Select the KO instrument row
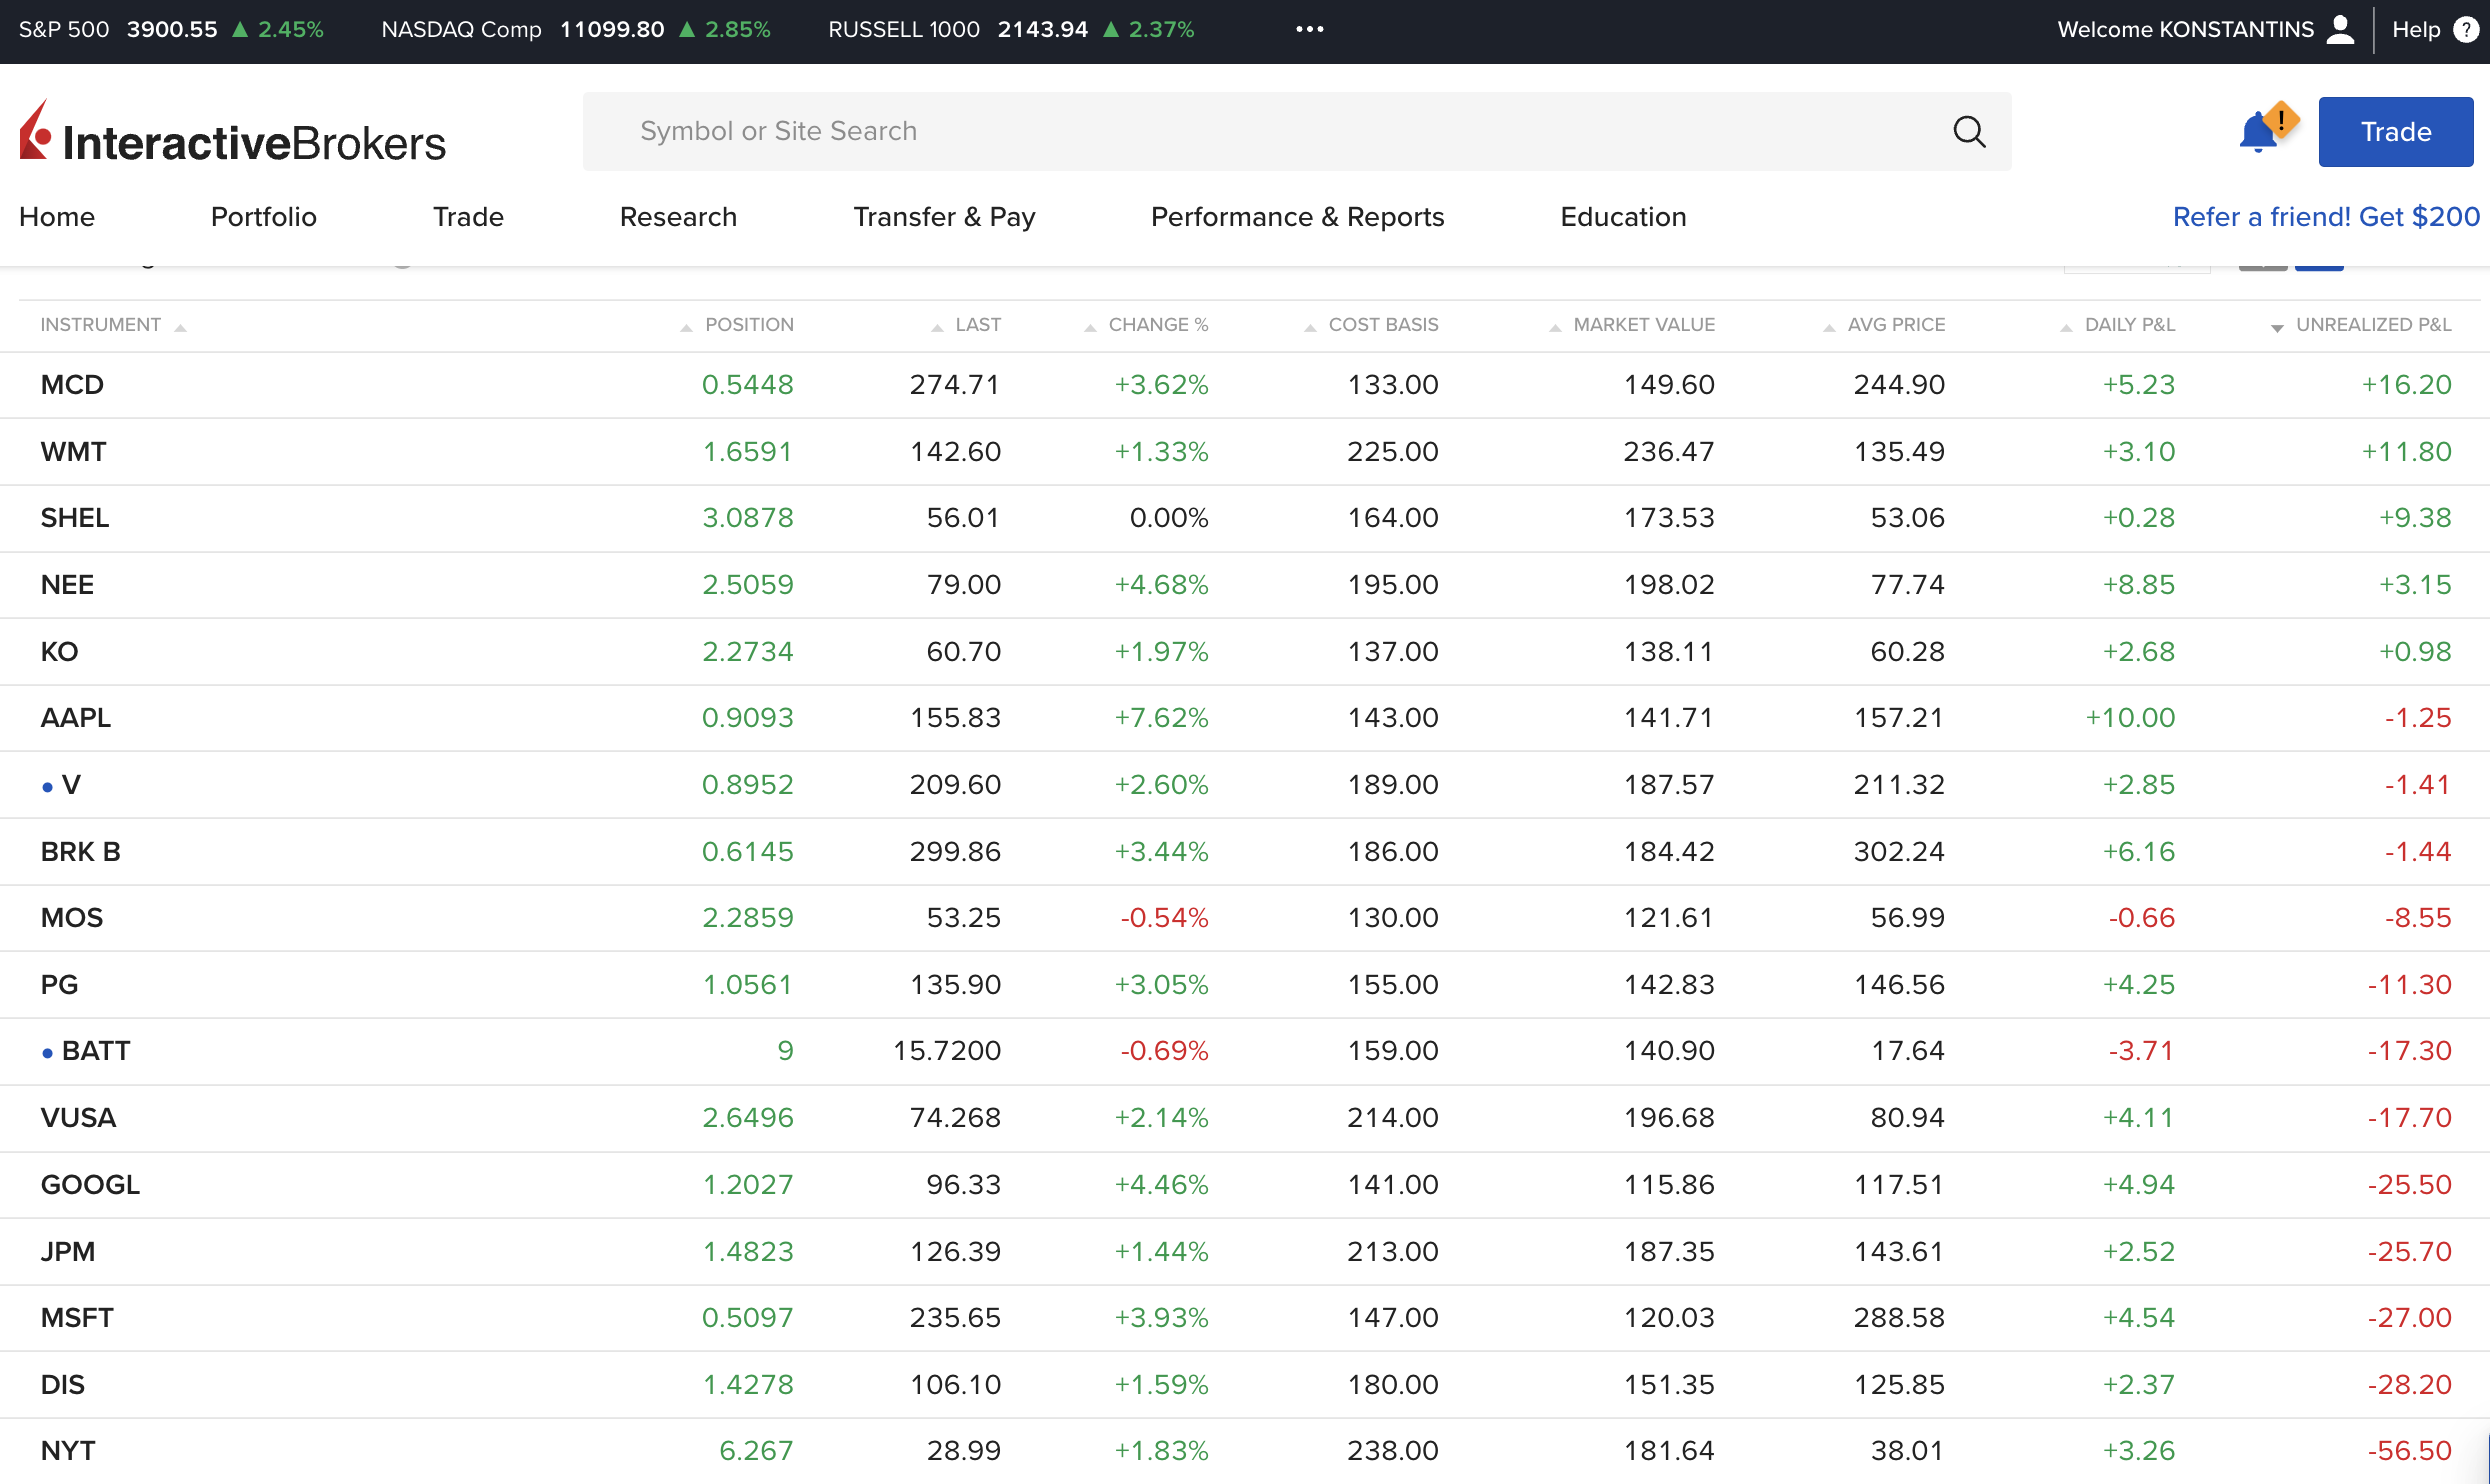The width and height of the screenshot is (2490, 1484). [x=1245, y=652]
